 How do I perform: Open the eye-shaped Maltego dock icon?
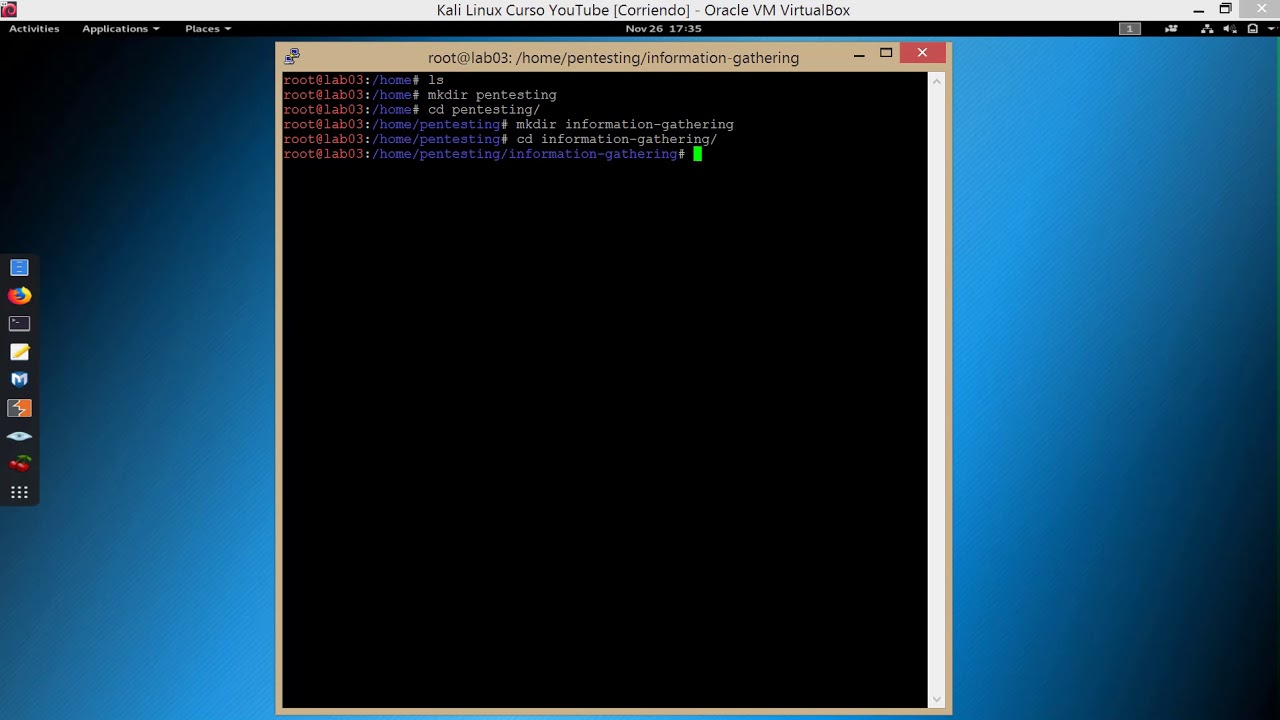(19, 436)
